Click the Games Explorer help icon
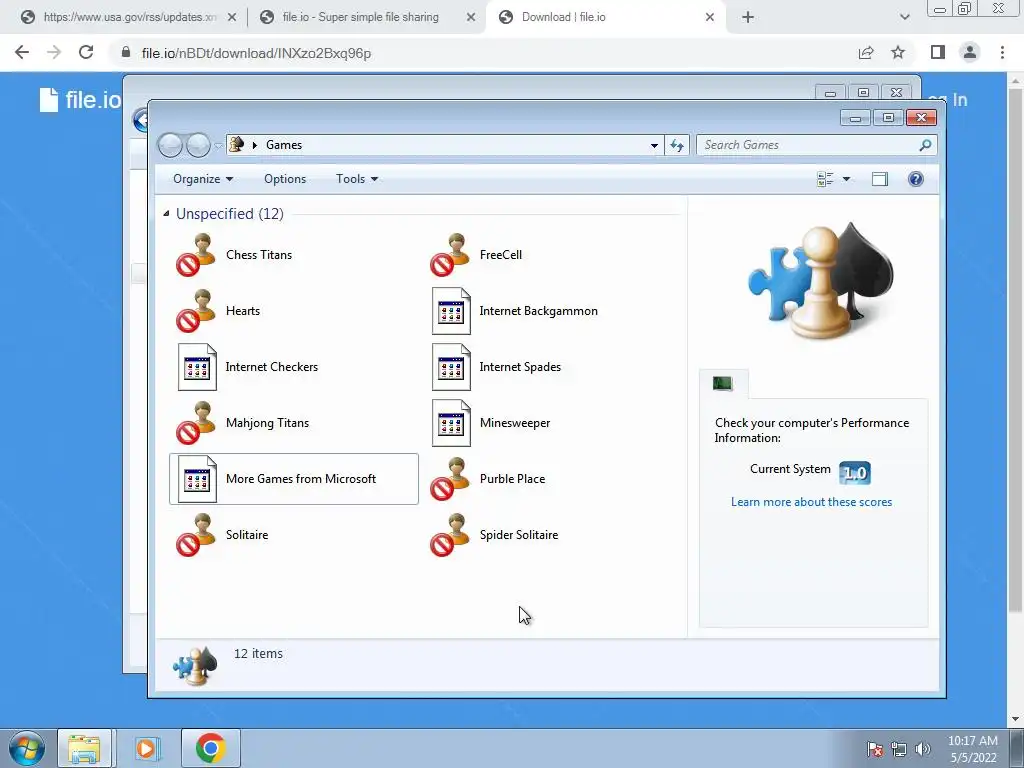Viewport: 1024px width, 768px height. (x=916, y=179)
